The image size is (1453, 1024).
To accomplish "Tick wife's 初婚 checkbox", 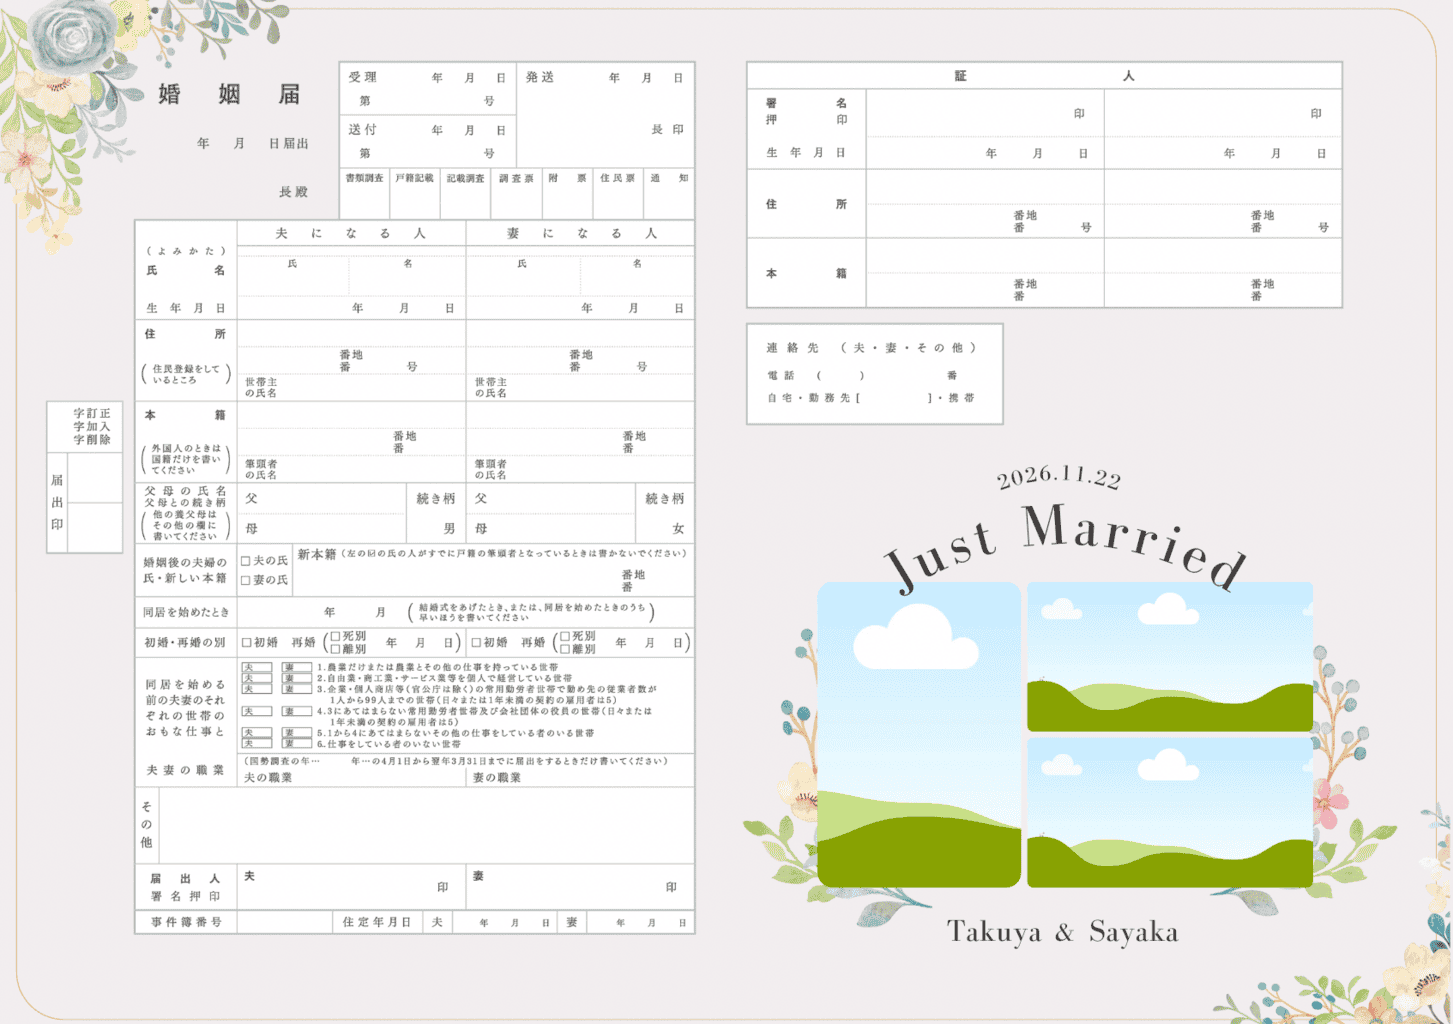I will coord(477,643).
